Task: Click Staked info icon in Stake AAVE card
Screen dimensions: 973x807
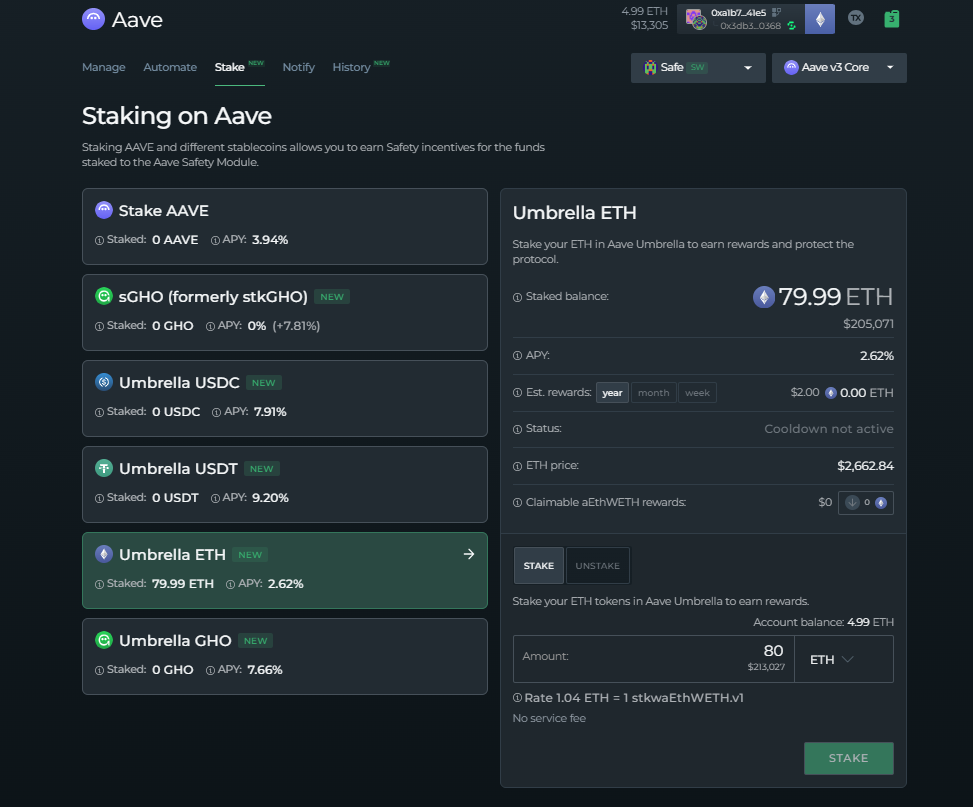Action: coord(99,240)
